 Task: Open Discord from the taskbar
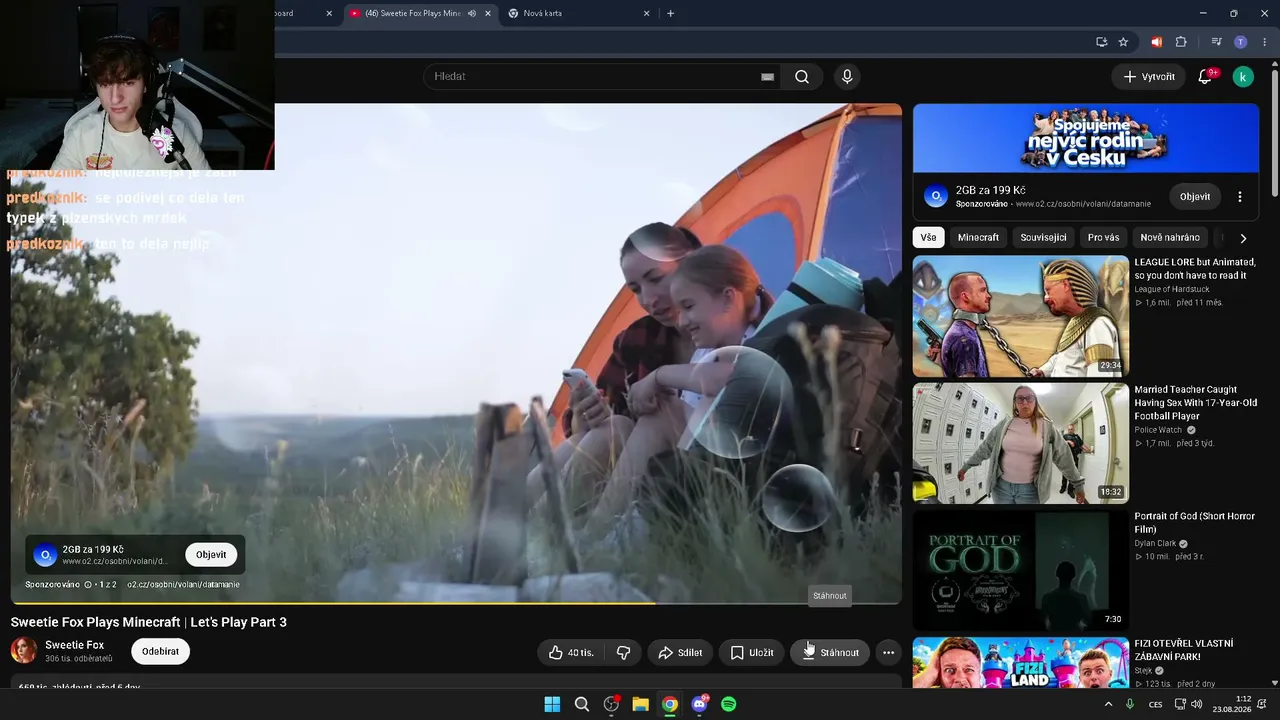[699, 704]
